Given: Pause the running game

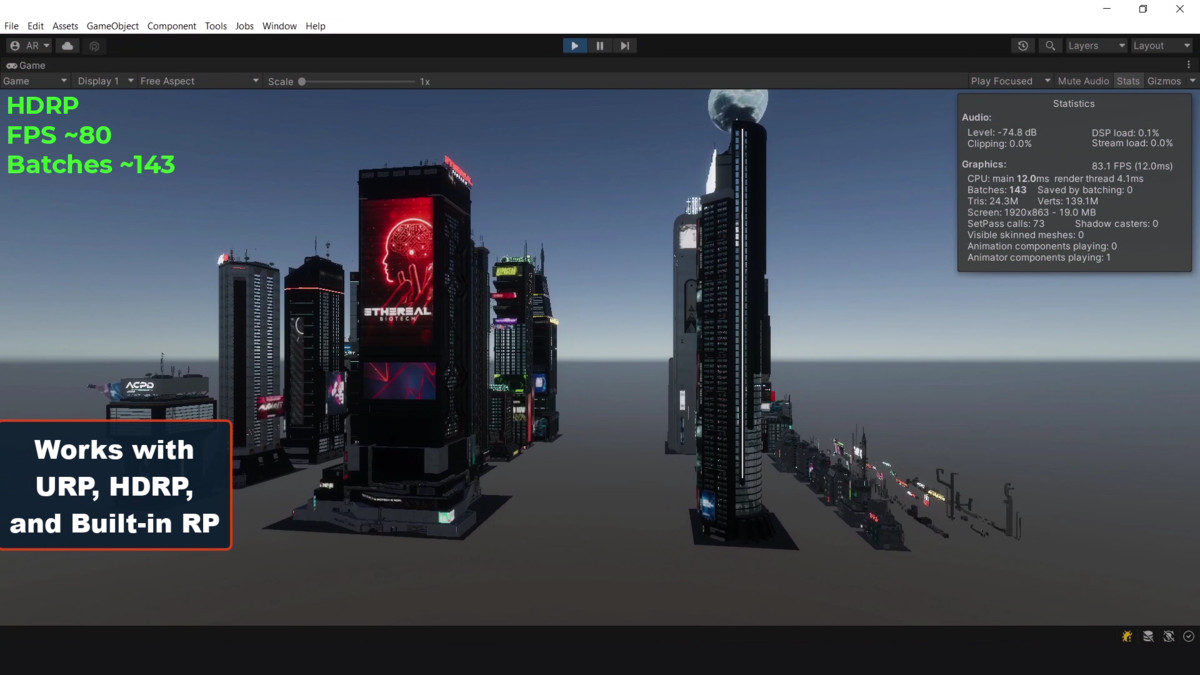Looking at the screenshot, I should 599,45.
